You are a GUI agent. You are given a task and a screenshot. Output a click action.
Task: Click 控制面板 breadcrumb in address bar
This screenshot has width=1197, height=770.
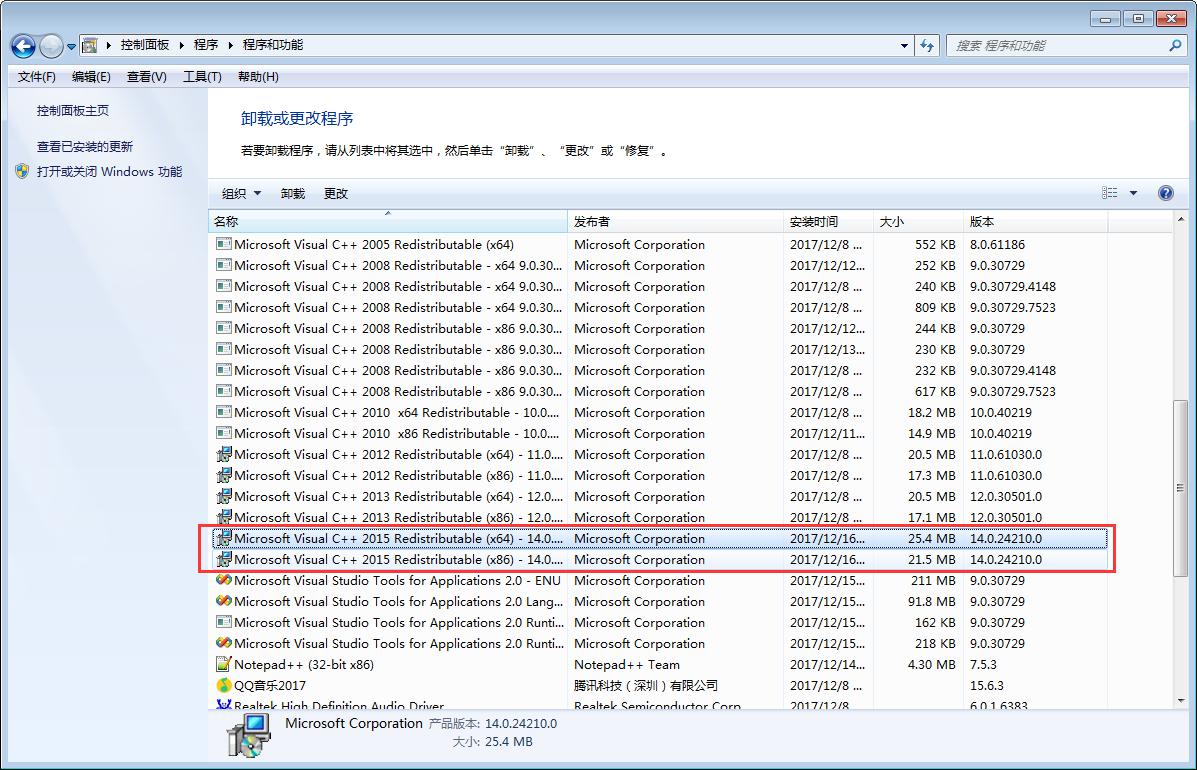point(144,45)
